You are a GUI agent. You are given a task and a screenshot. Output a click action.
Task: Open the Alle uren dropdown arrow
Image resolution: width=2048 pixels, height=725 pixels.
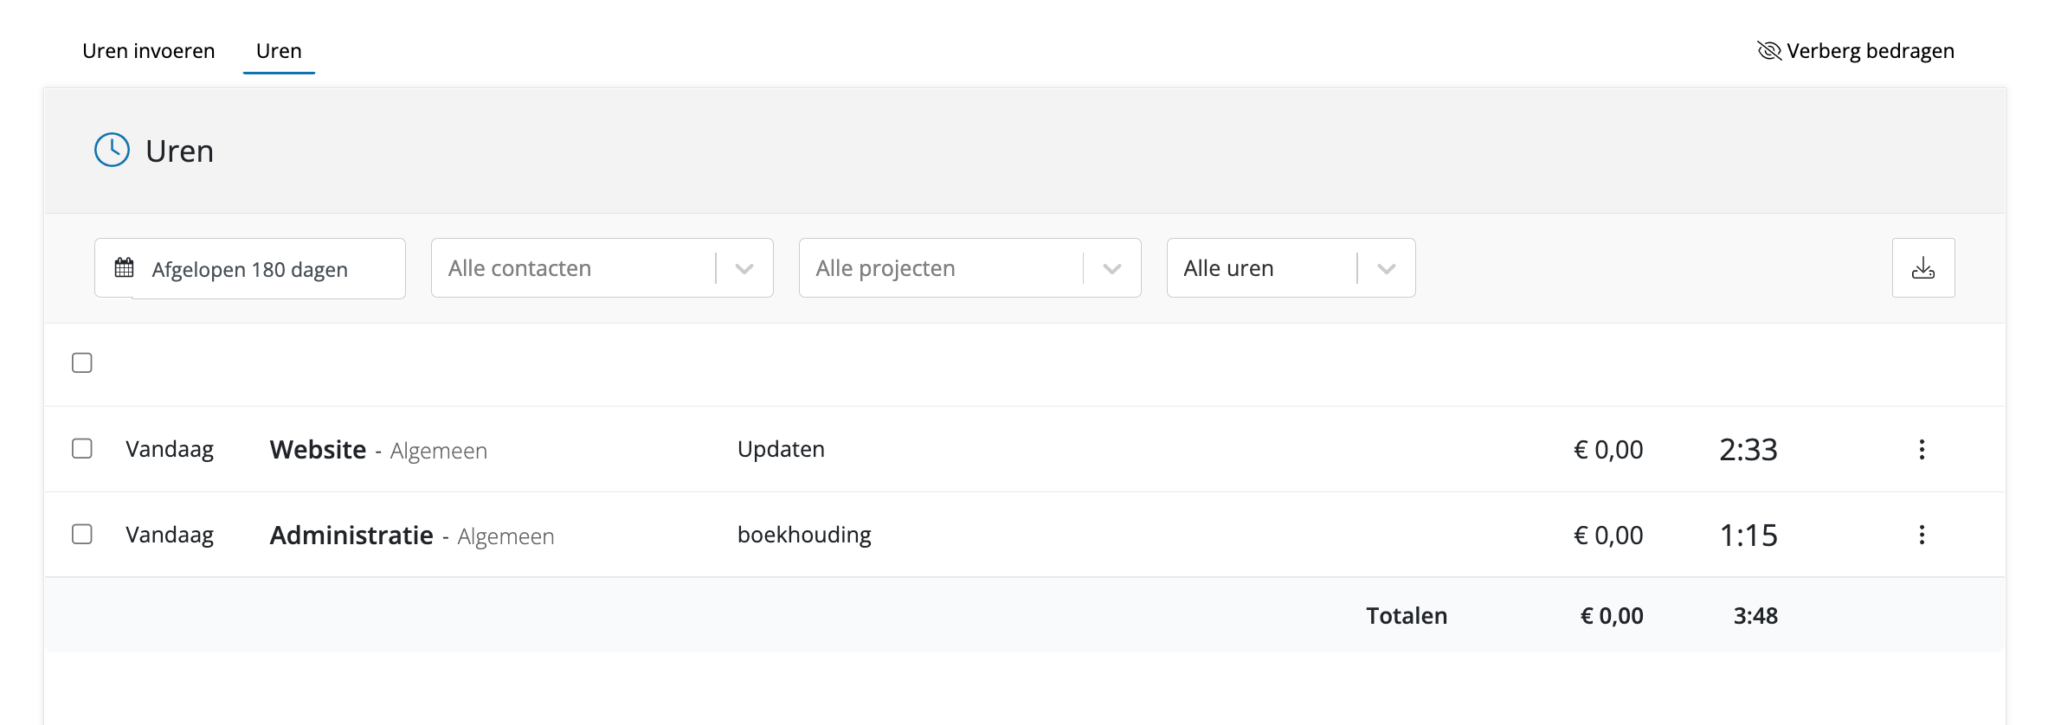1386,268
